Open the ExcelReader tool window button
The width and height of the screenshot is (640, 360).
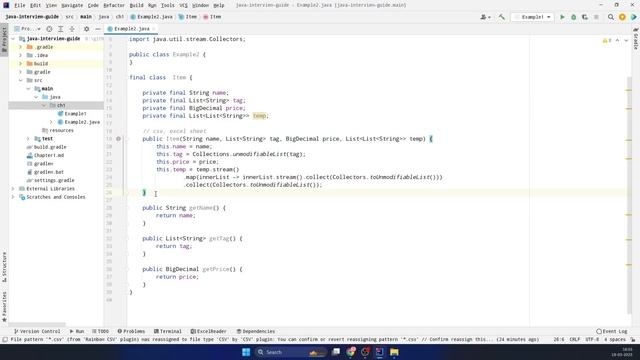pyautogui.click(x=208, y=331)
